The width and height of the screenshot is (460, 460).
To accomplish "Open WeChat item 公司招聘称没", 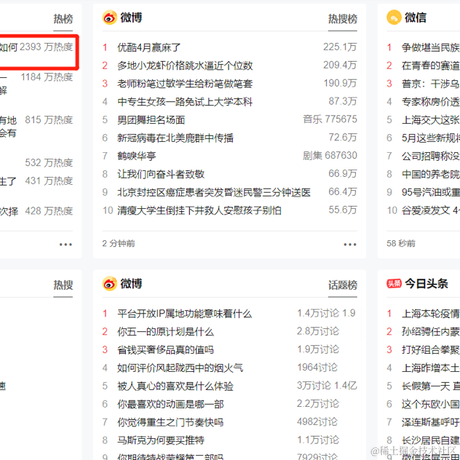I will coord(431,156).
